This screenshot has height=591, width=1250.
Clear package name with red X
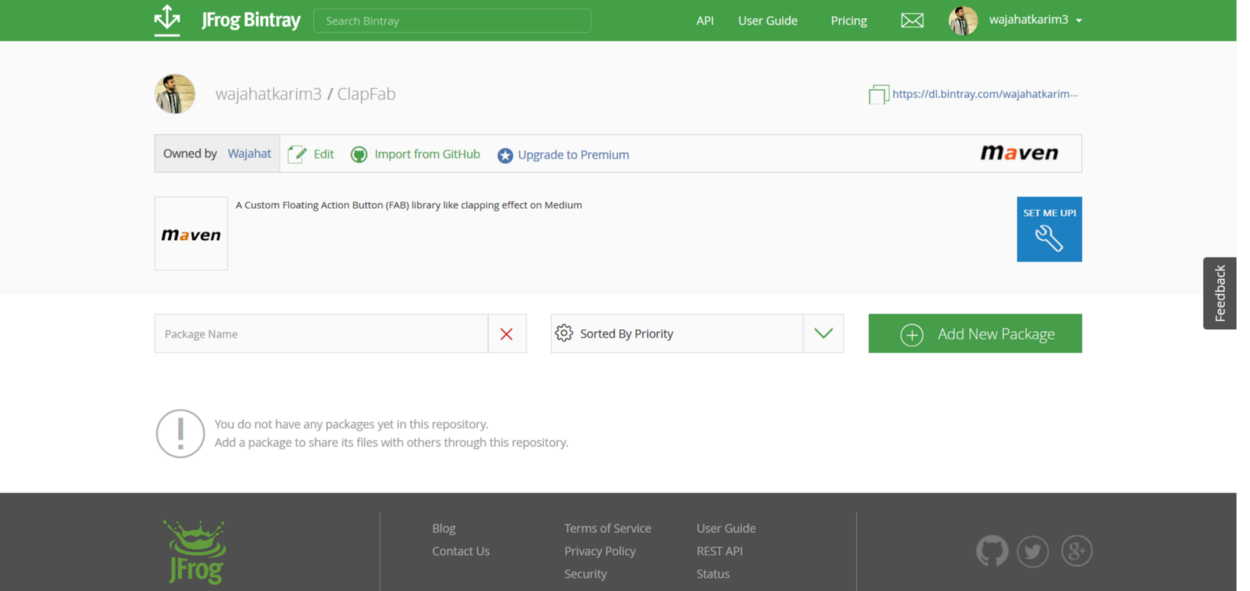[x=506, y=334]
